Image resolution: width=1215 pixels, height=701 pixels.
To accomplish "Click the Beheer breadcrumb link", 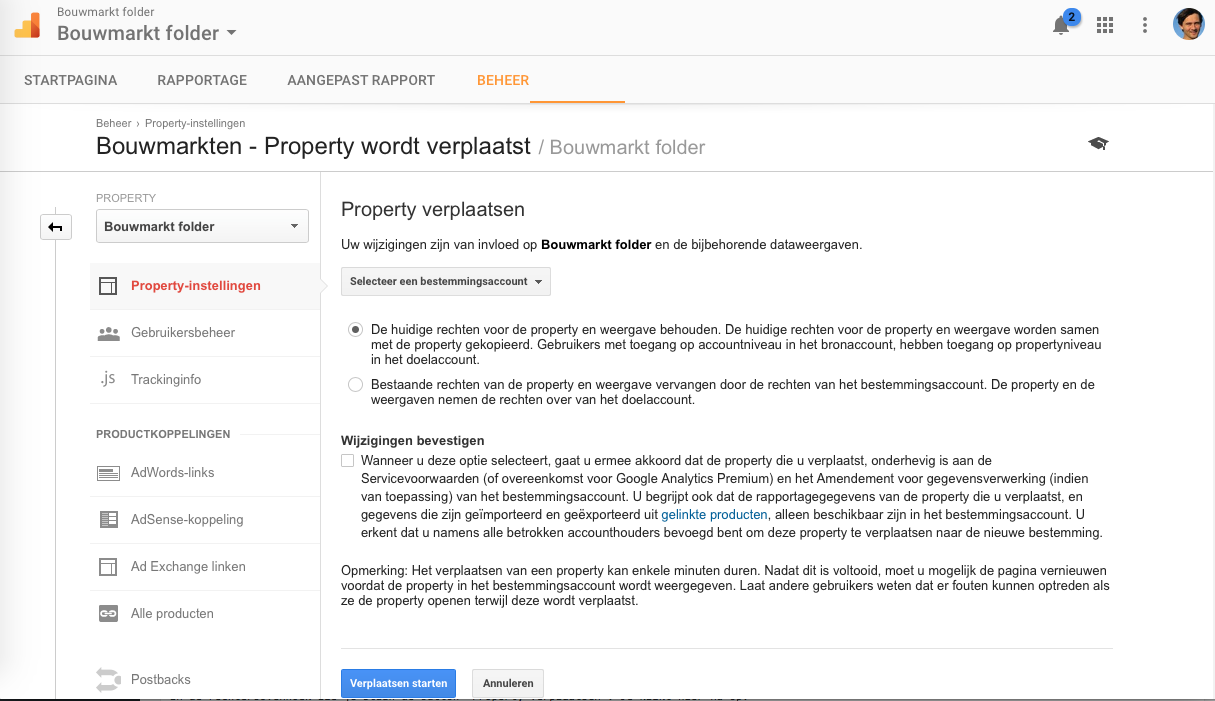I will pyautogui.click(x=114, y=123).
